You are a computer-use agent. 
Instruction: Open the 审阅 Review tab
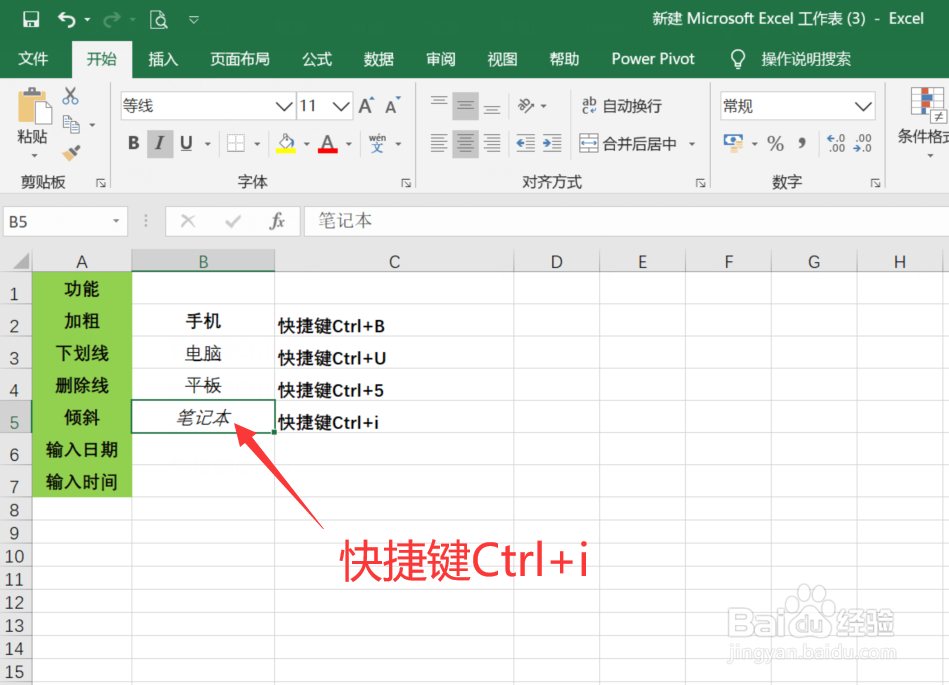coord(441,59)
